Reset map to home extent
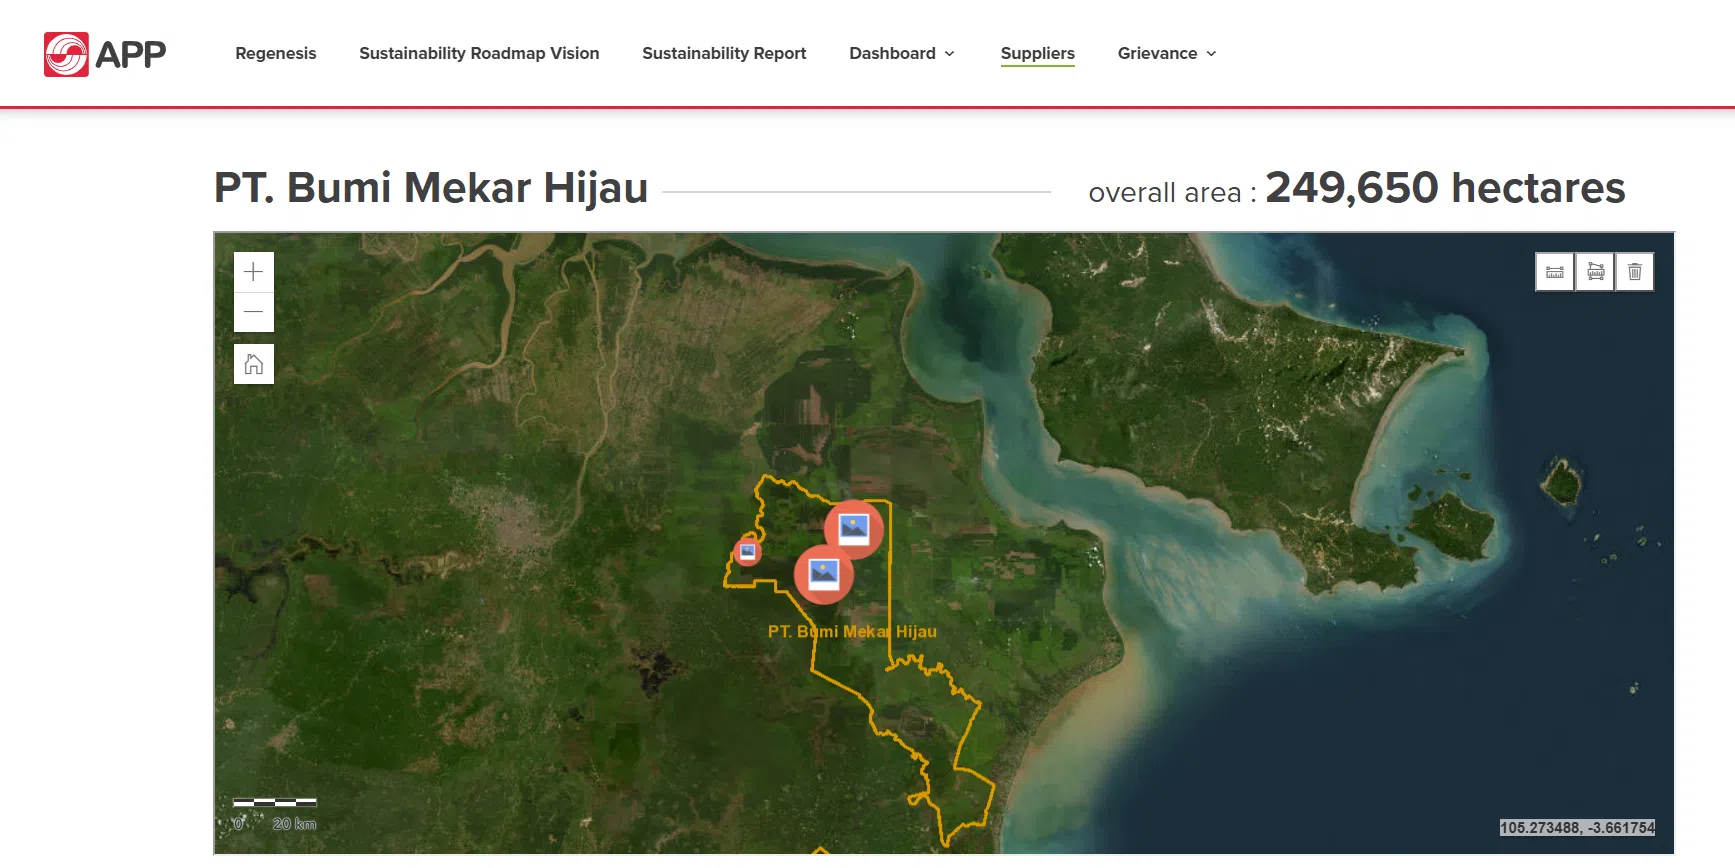This screenshot has width=1735, height=868. [x=254, y=364]
